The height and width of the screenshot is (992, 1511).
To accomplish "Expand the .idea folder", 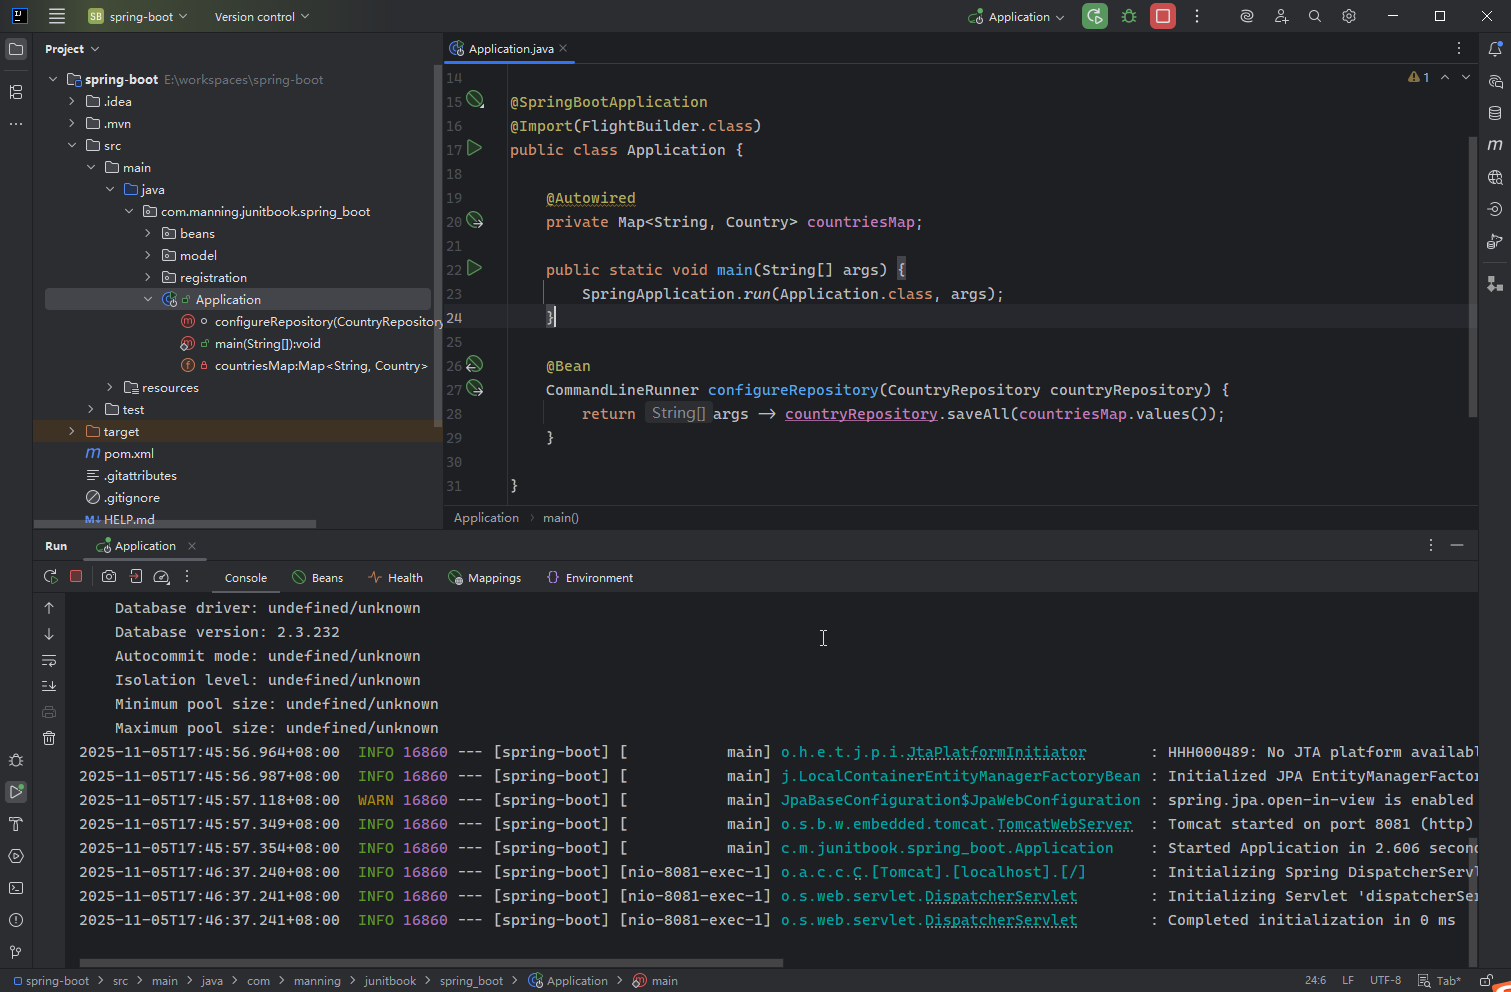I will [x=72, y=102].
